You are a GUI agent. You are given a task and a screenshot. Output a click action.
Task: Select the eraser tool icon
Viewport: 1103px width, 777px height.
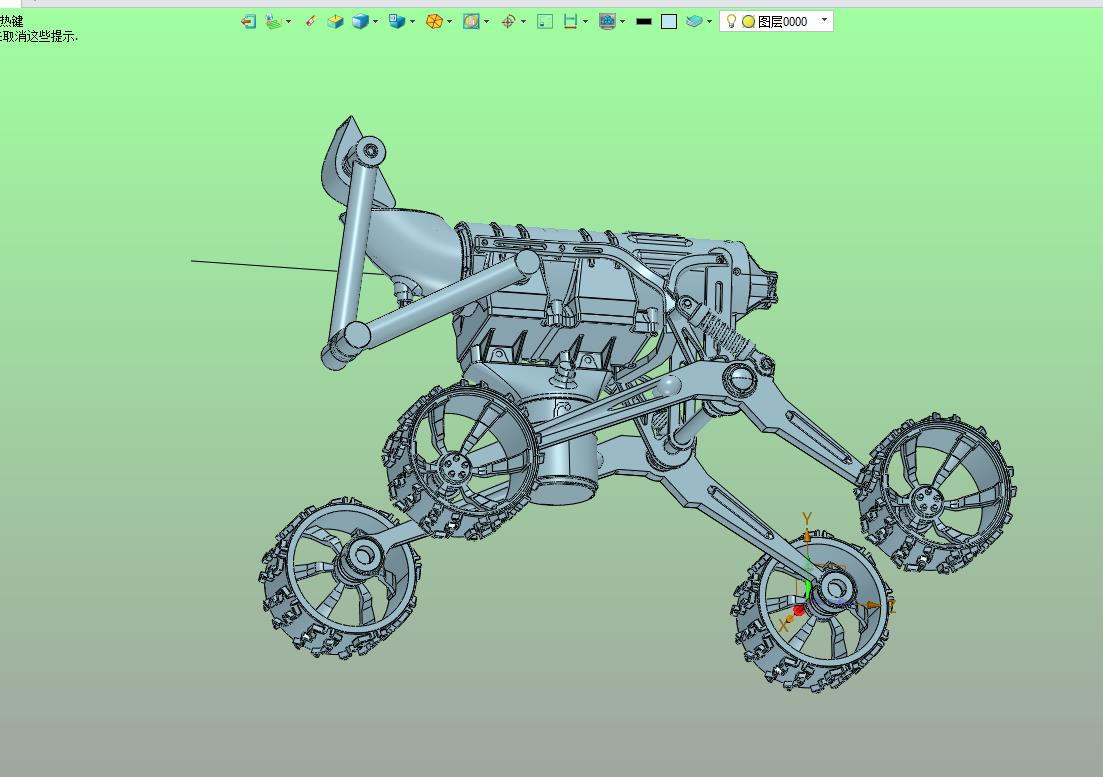coord(310,22)
